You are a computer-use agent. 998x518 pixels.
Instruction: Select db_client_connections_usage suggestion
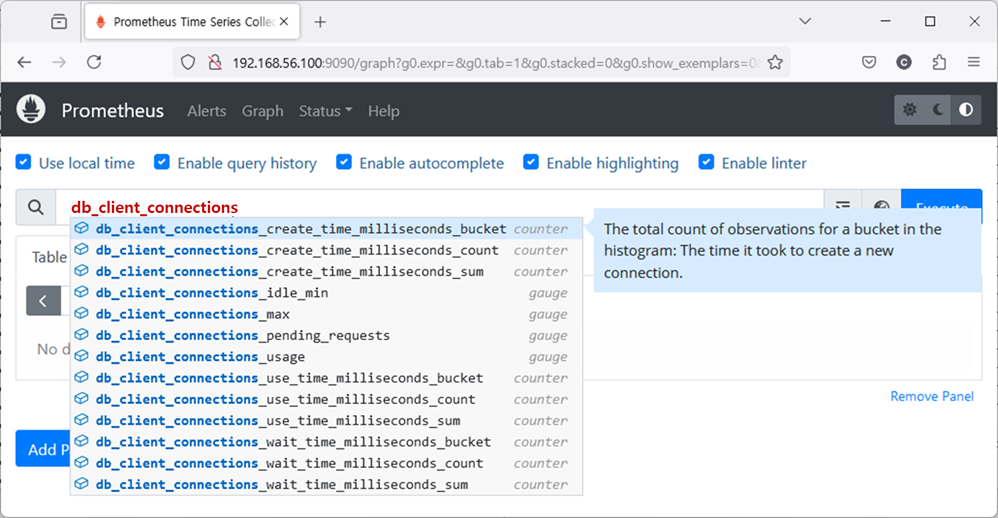tap(327, 357)
